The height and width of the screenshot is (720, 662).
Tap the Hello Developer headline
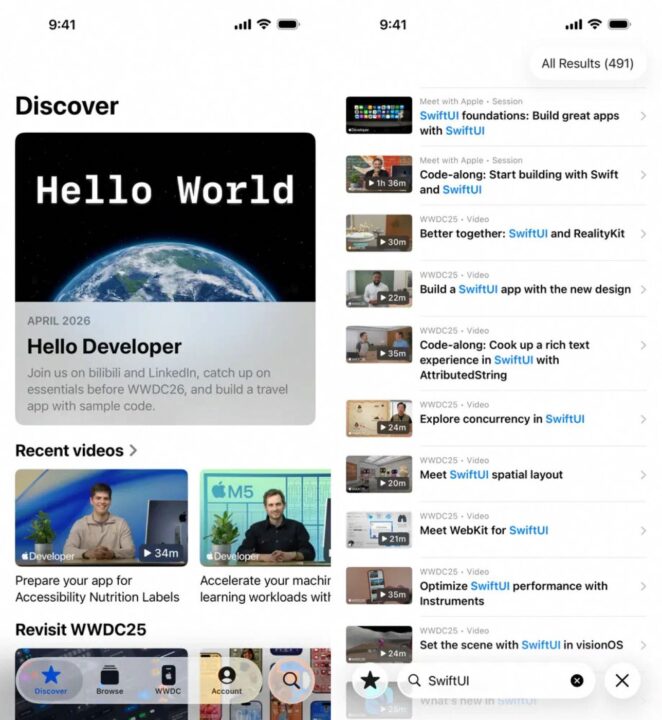104,346
